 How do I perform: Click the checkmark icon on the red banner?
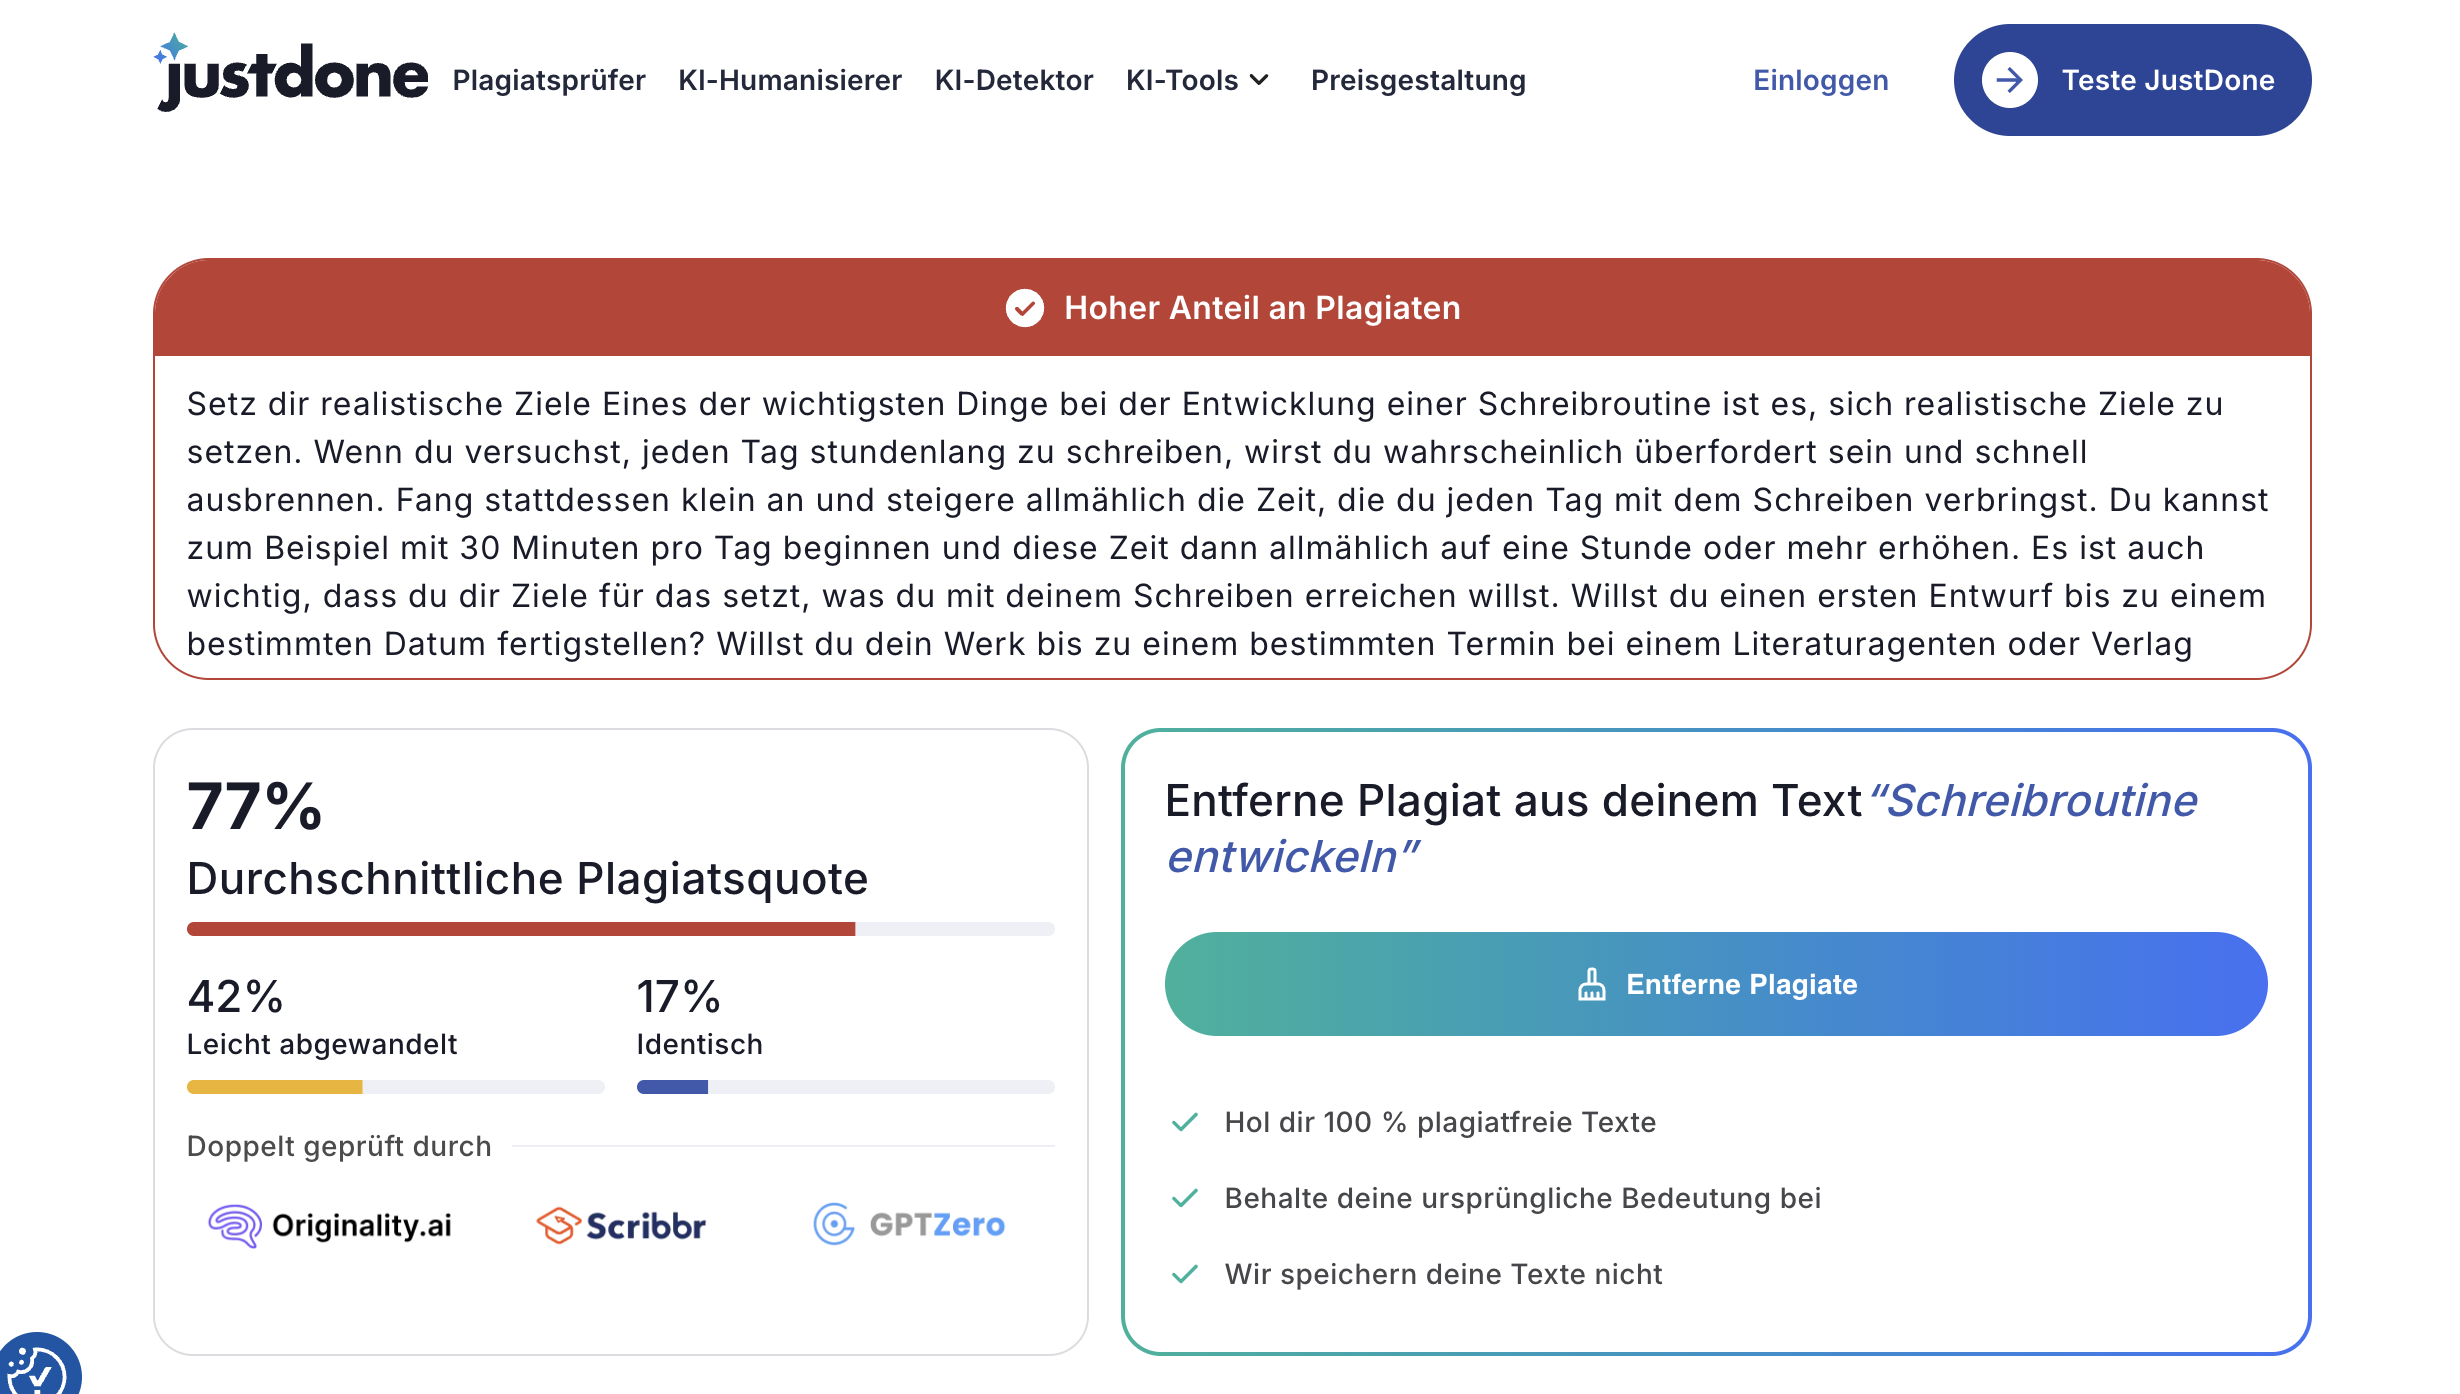pos(1026,308)
